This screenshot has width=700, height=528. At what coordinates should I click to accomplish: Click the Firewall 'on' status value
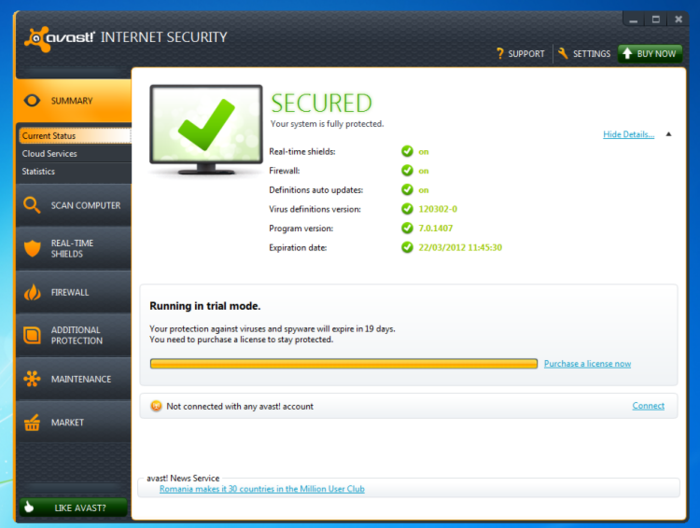(x=424, y=171)
